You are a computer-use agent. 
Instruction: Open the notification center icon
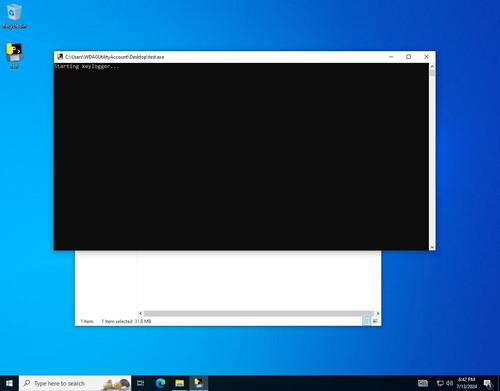(x=488, y=384)
